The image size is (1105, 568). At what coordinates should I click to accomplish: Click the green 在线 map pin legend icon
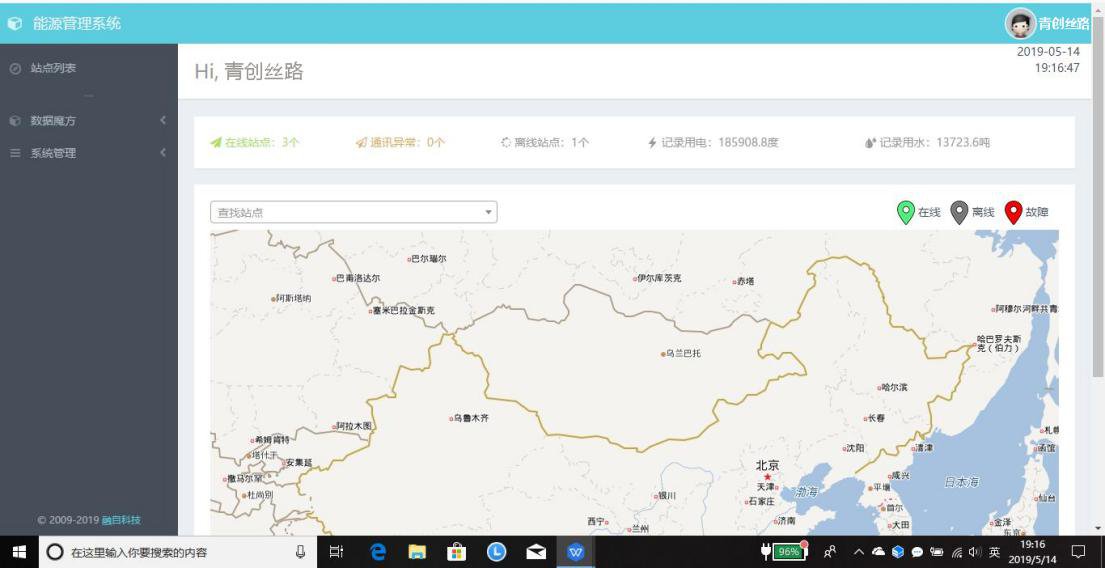905,212
